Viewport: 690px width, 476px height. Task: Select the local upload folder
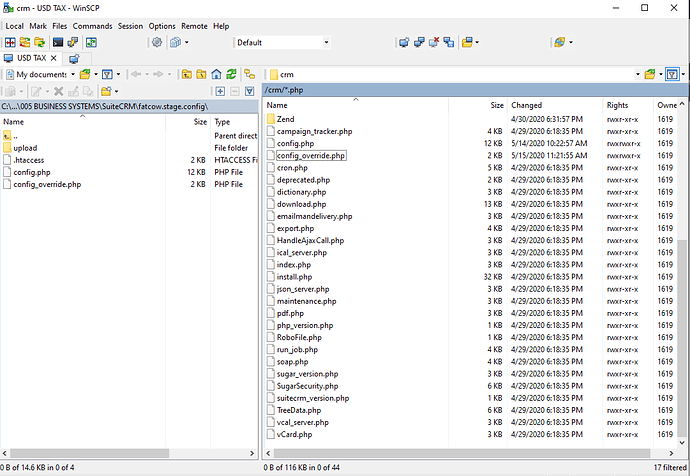pyautogui.click(x=25, y=148)
